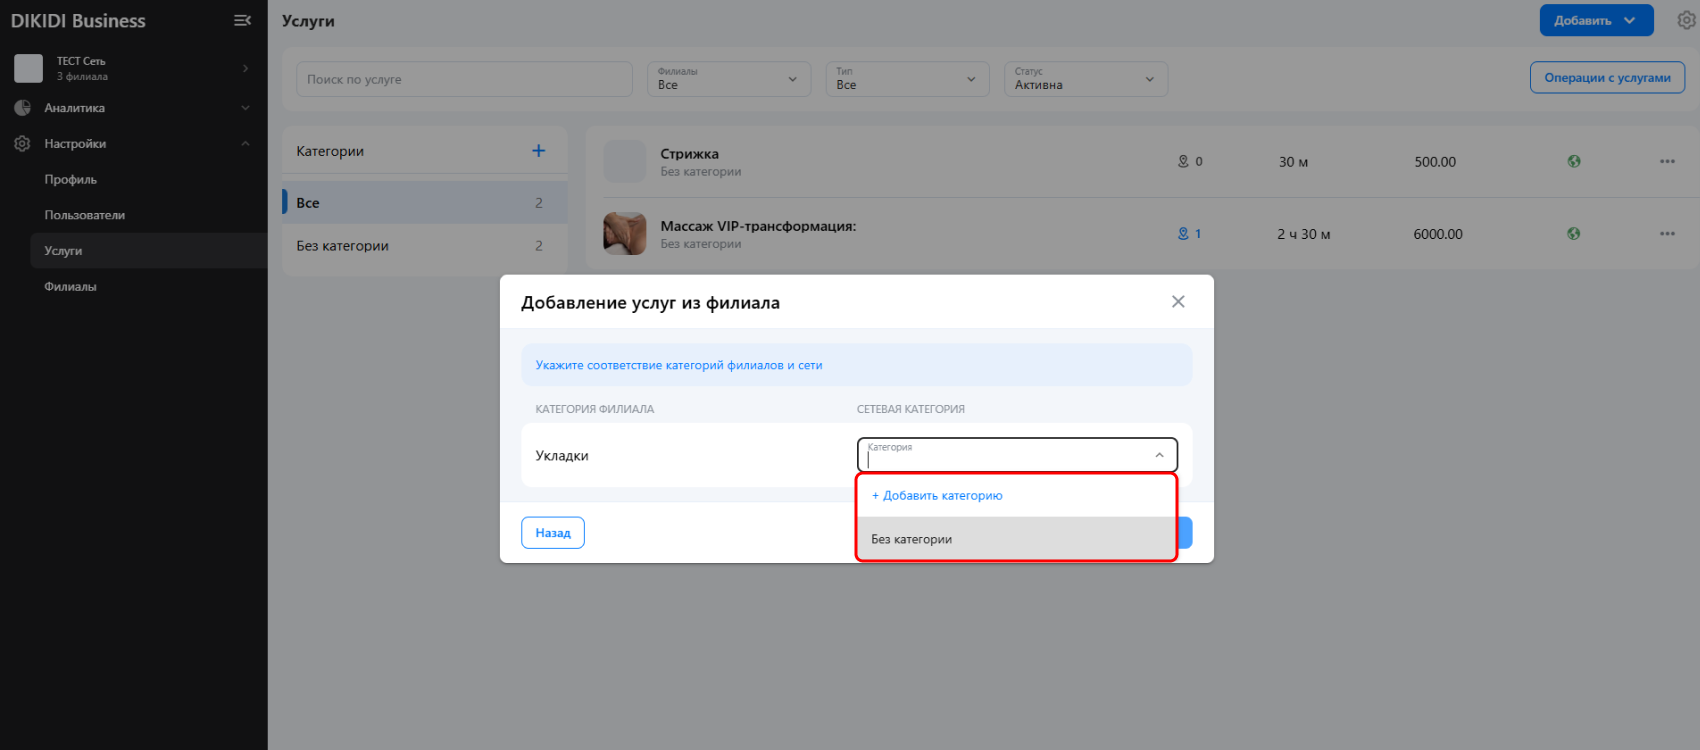Click globe icon for Стрижка service
The image size is (1700, 750).
pos(1574,161)
